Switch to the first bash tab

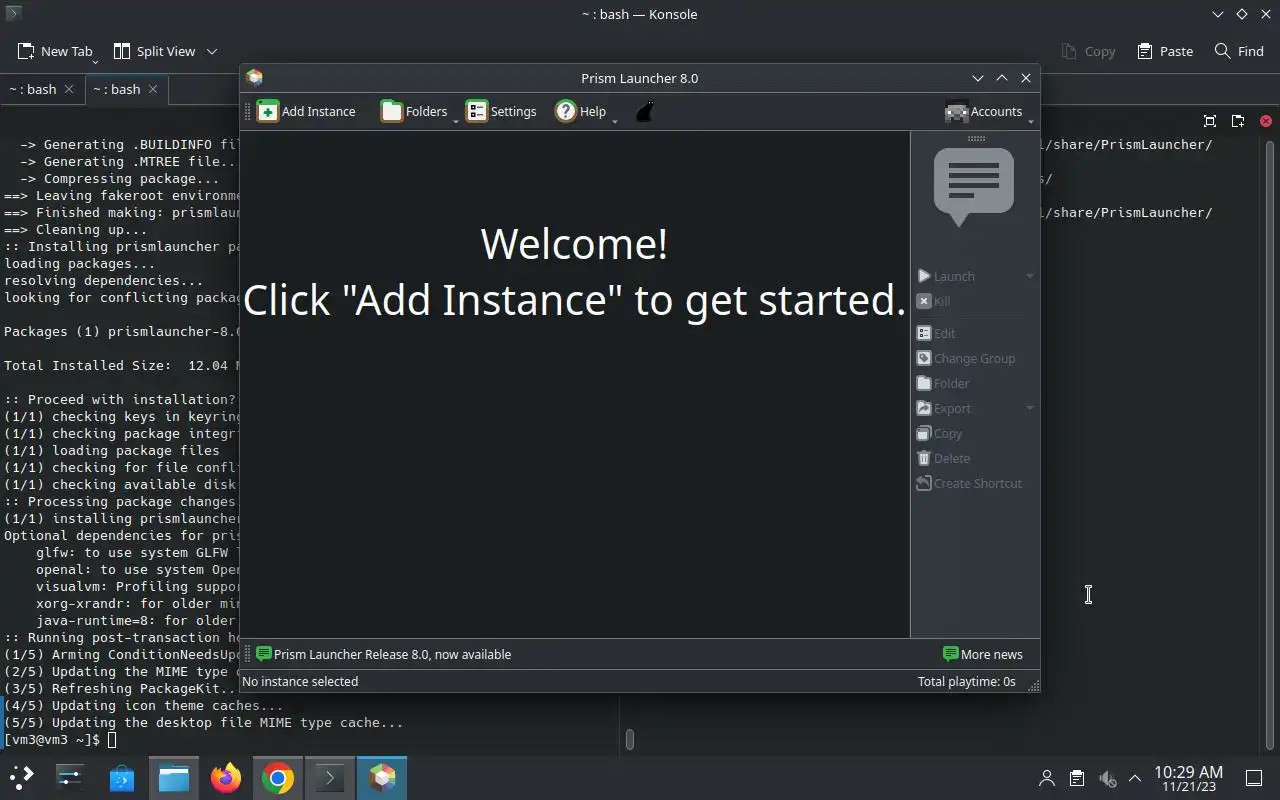(x=42, y=89)
